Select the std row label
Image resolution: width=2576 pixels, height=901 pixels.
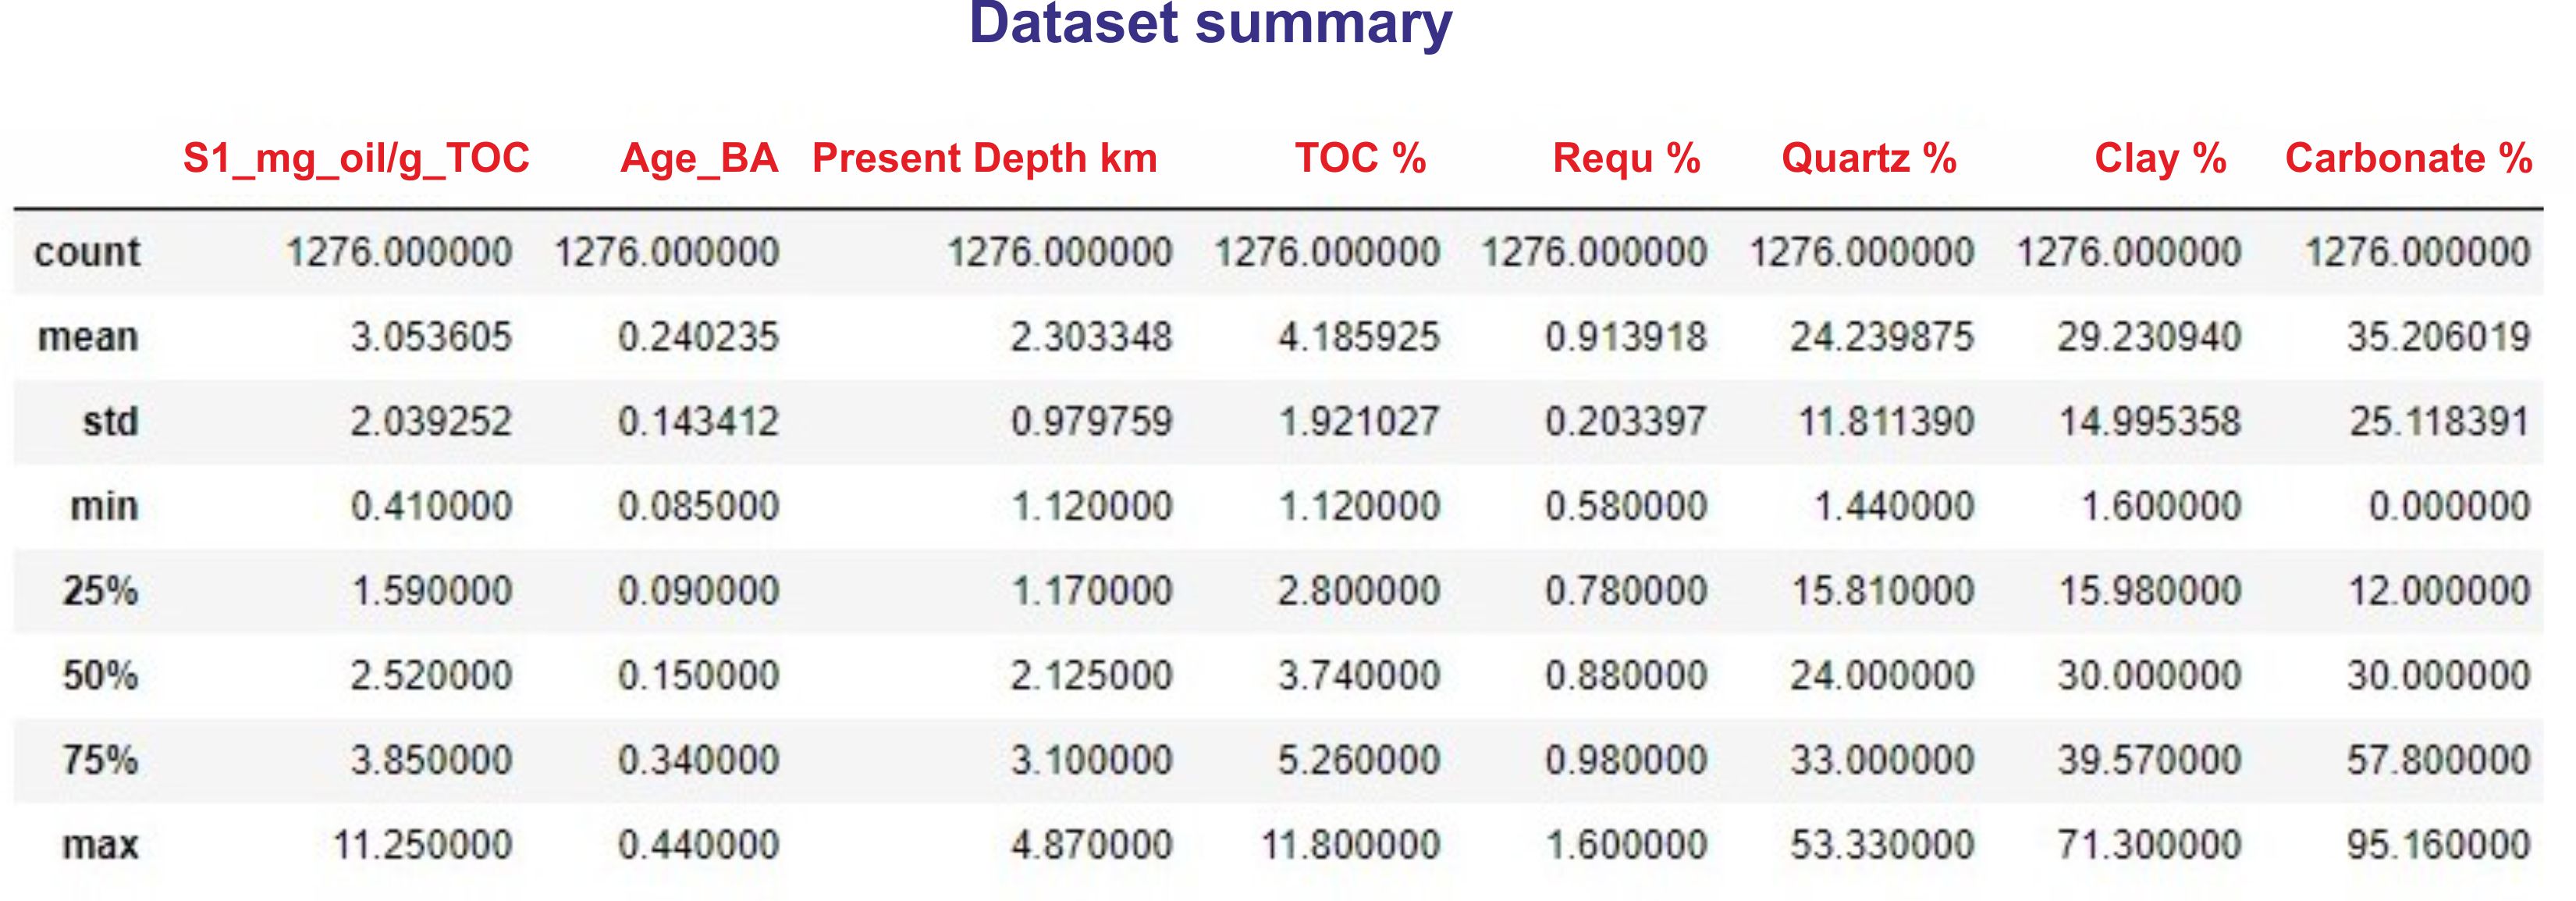click(110, 421)
